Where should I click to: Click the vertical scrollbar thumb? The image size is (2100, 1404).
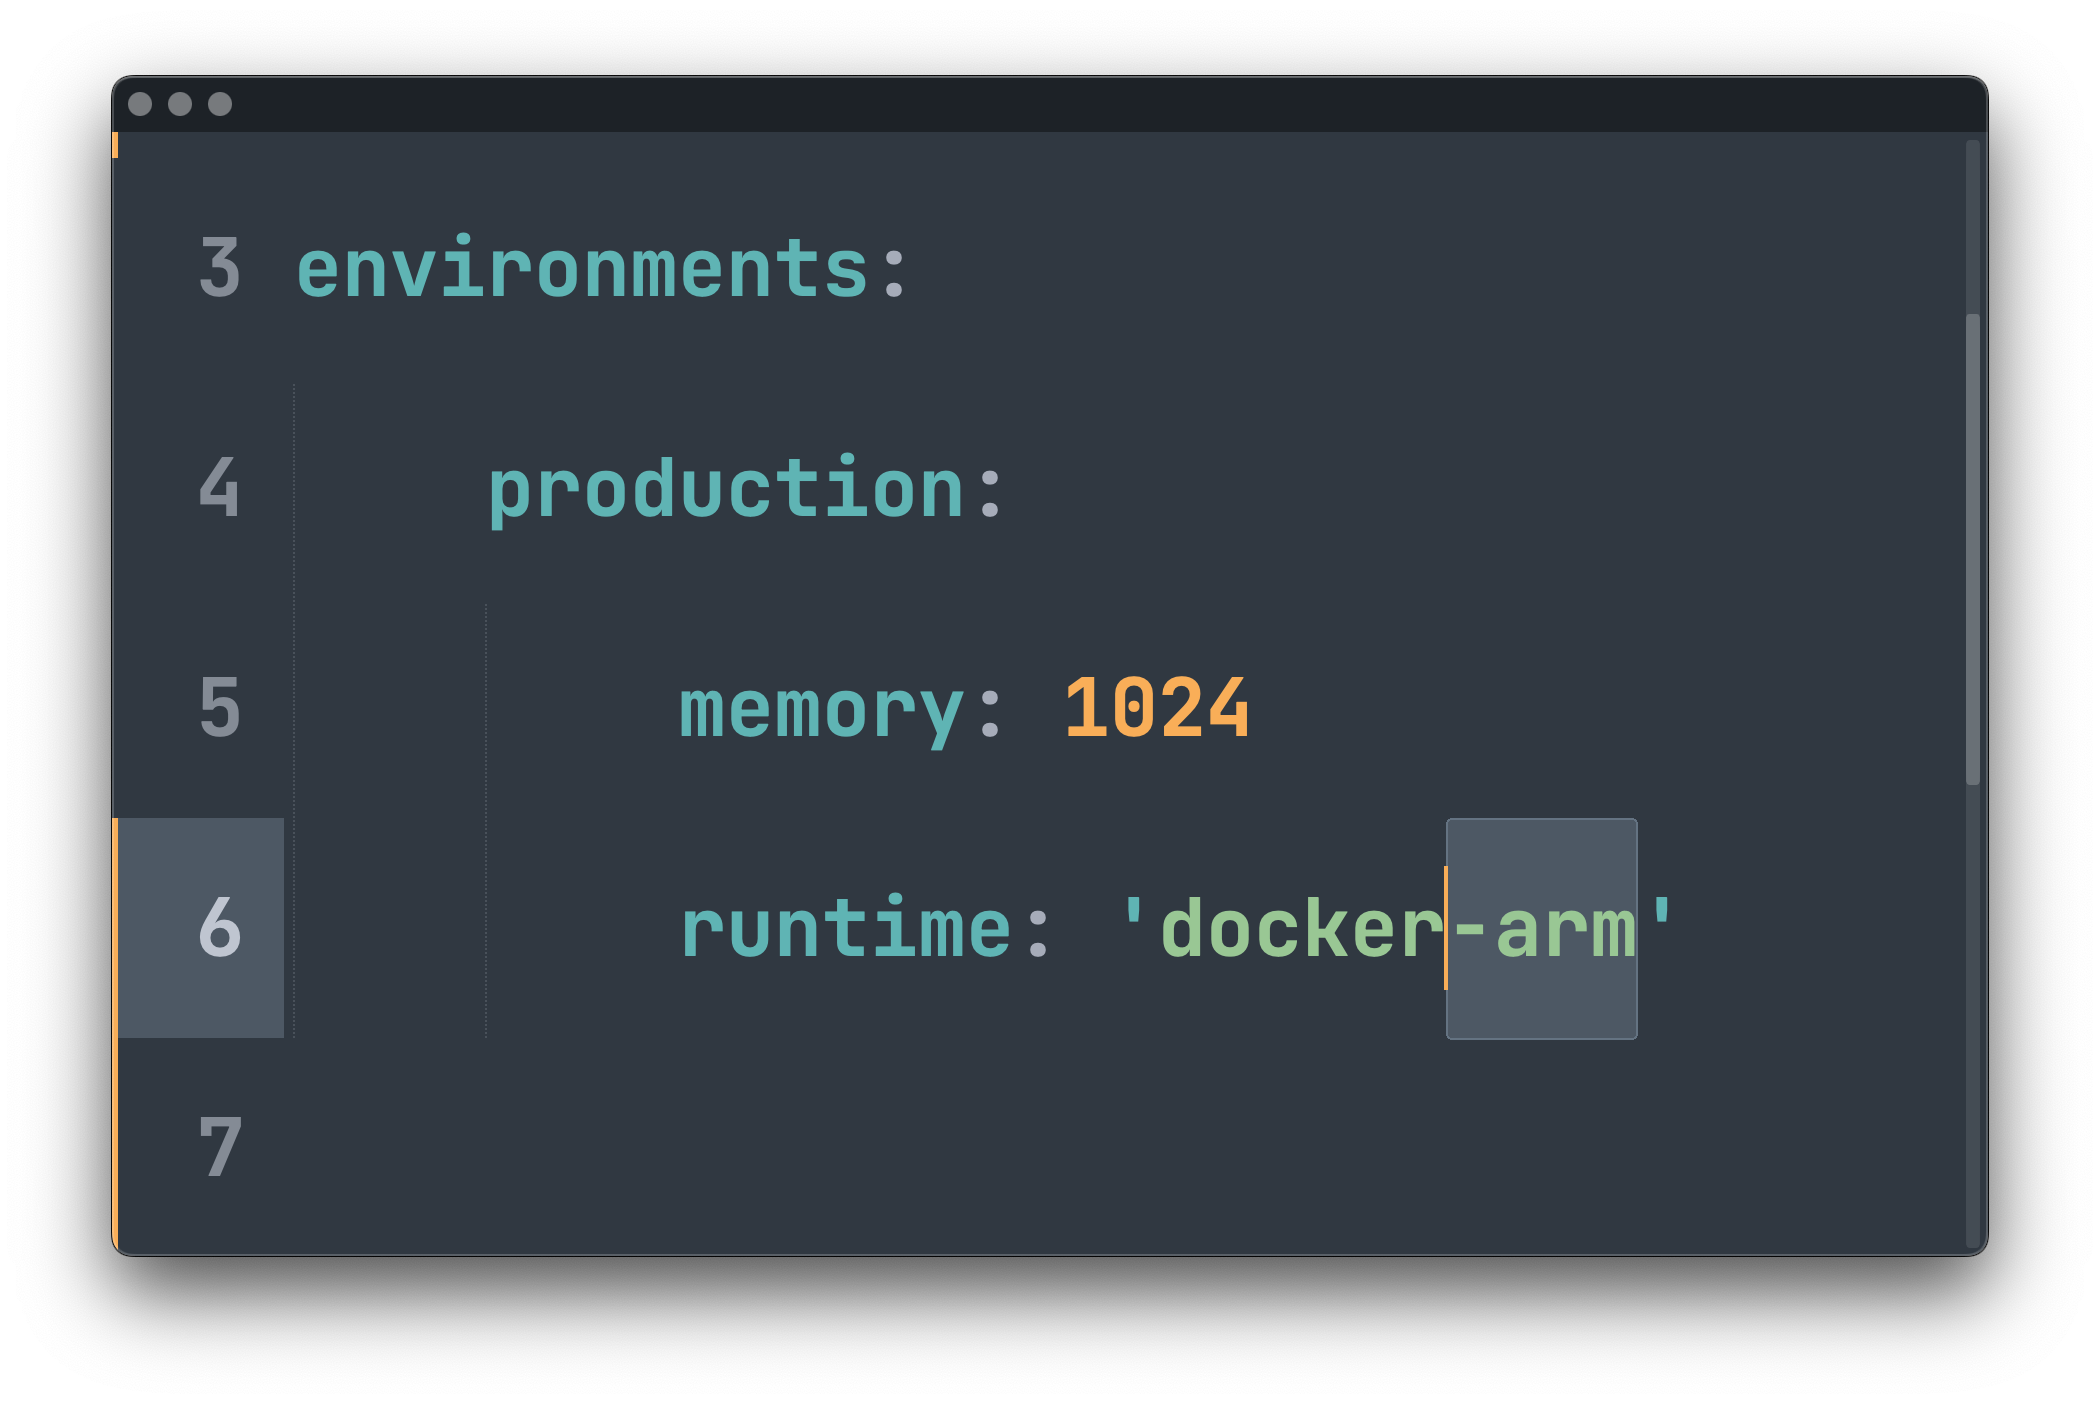[1972, 550]
